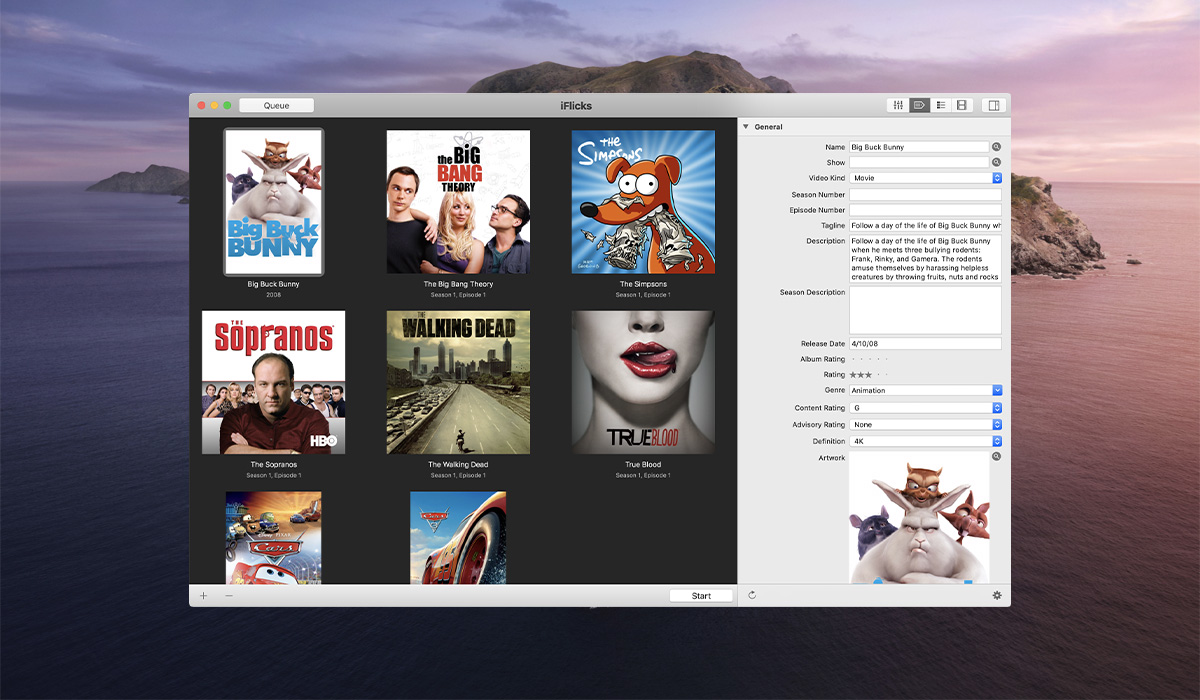Select the Cars movie poster
Screen dimensions: 1200x700
(273, 537)
